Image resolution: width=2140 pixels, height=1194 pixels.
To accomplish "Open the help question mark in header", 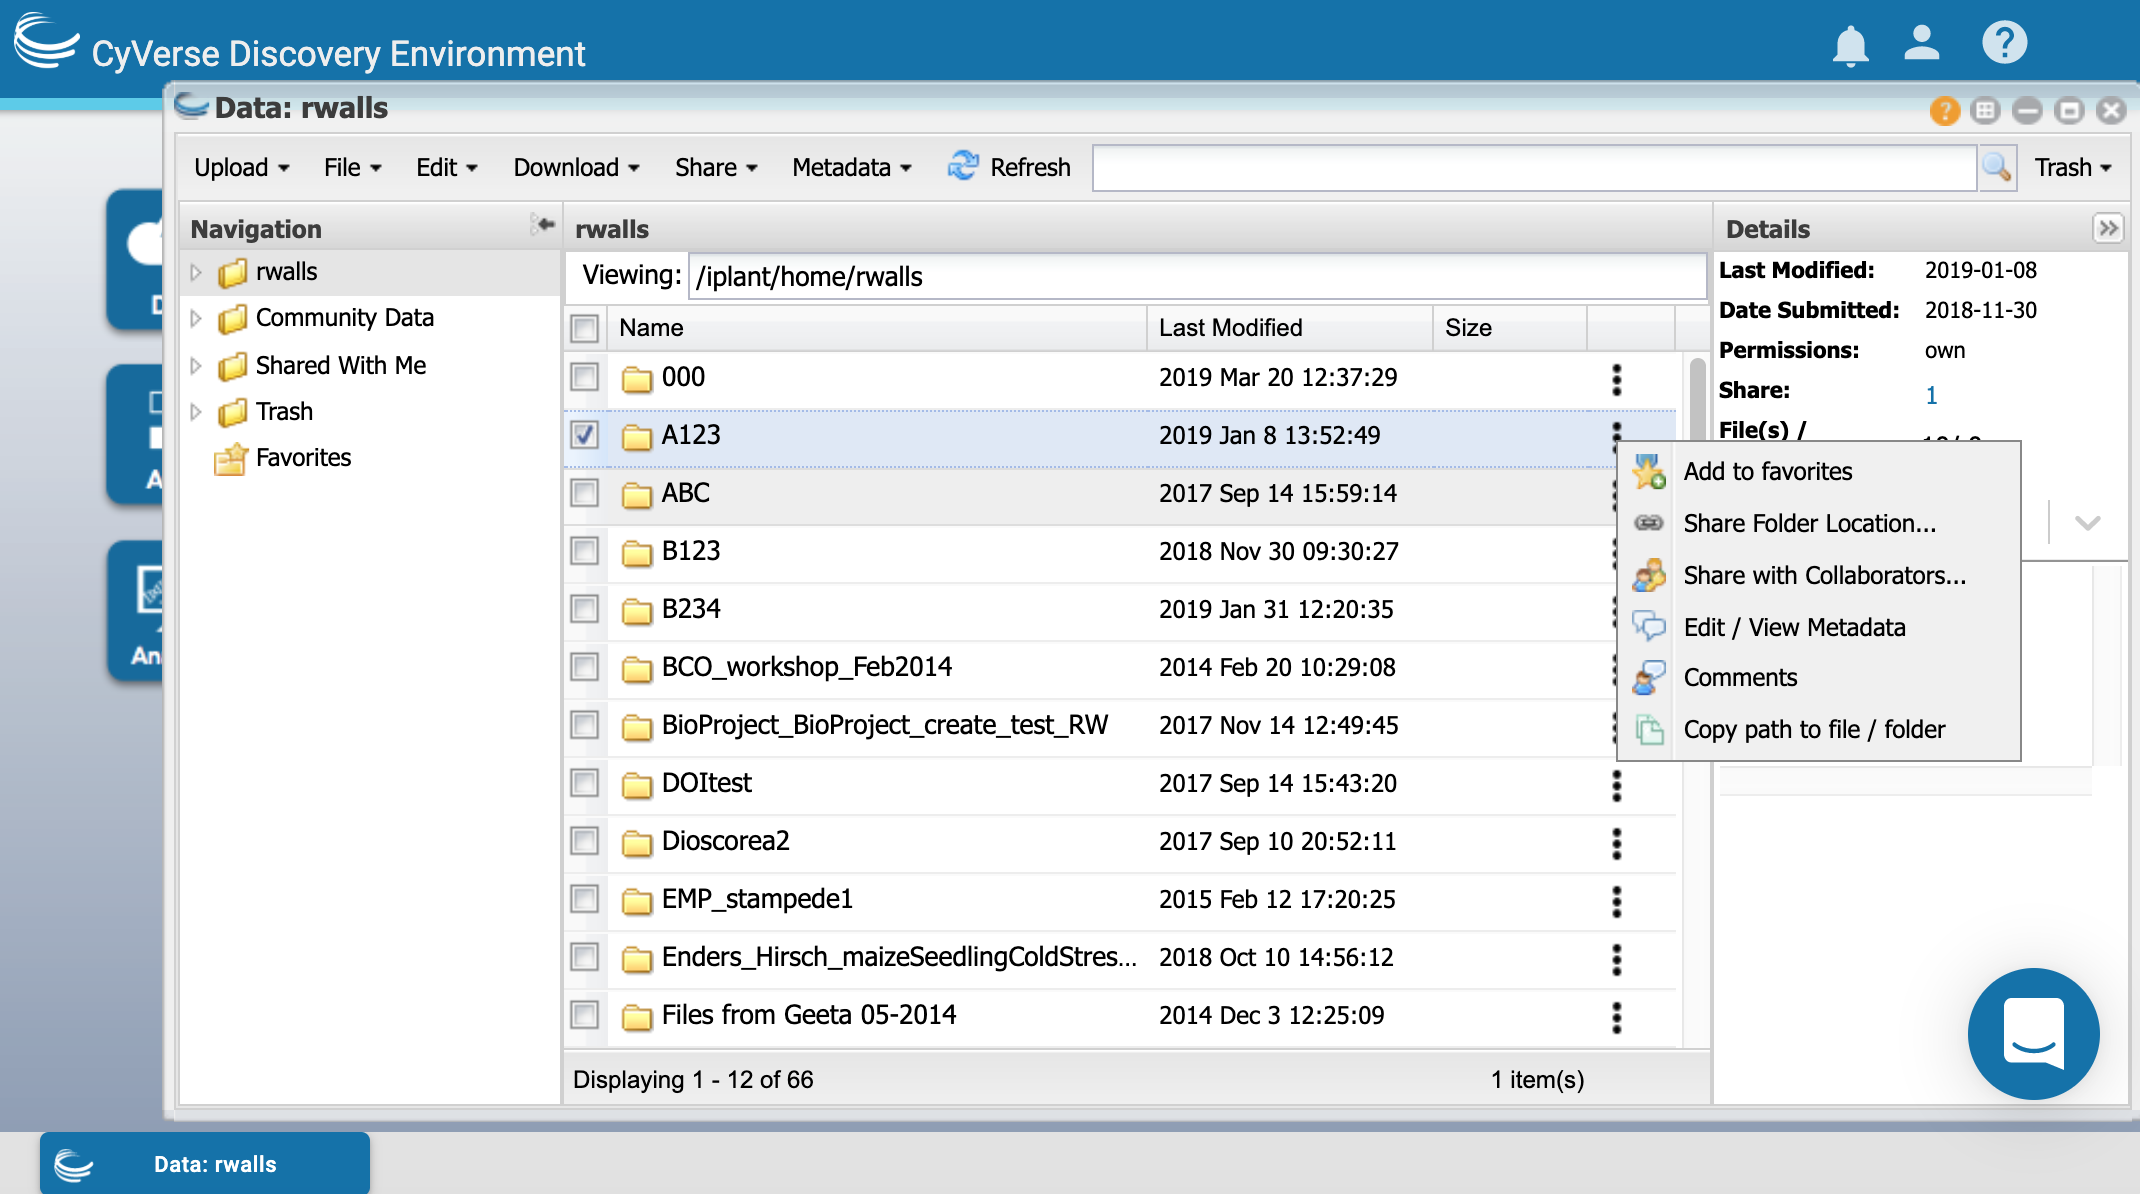I will point(2004,43).
